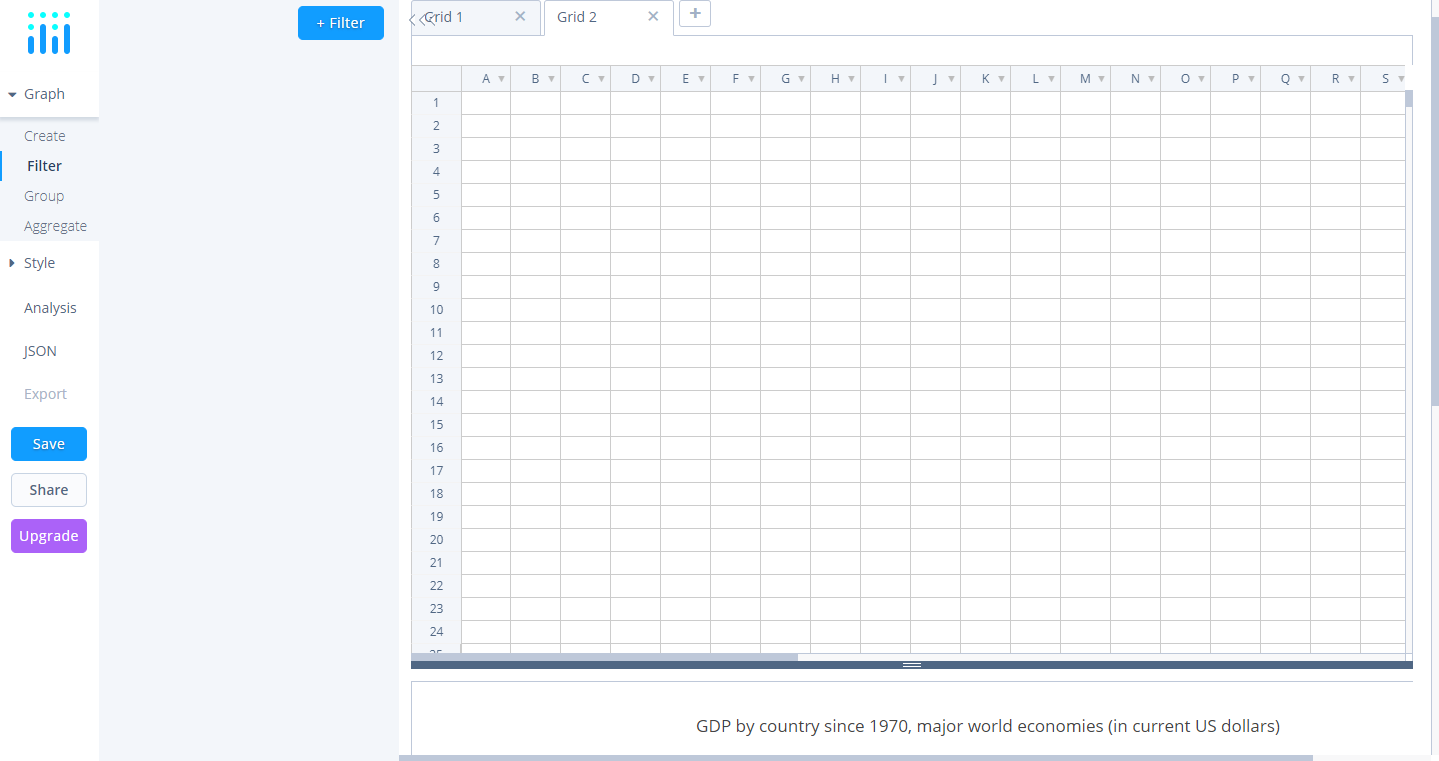This screenshot has height=761, width=1439.
Task: Click the Upgrade button
Action: (49, 536)
